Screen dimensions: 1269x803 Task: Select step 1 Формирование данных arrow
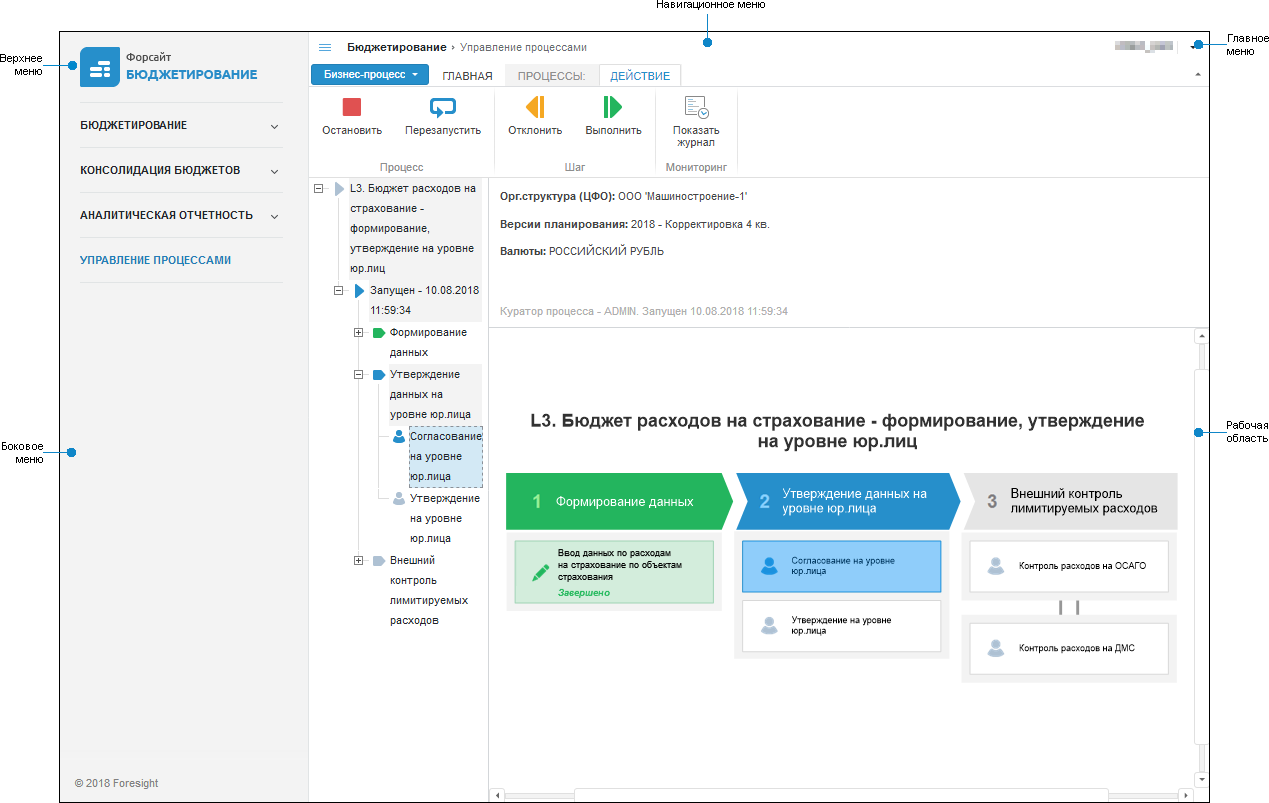(x=621, y=501)
